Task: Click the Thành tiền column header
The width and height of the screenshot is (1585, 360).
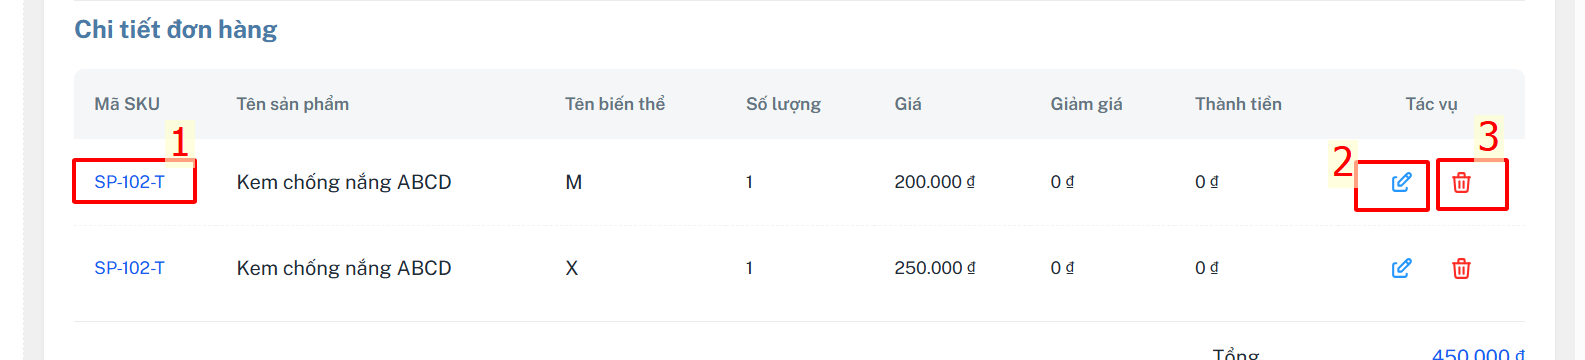Action: coord(1238,104)
